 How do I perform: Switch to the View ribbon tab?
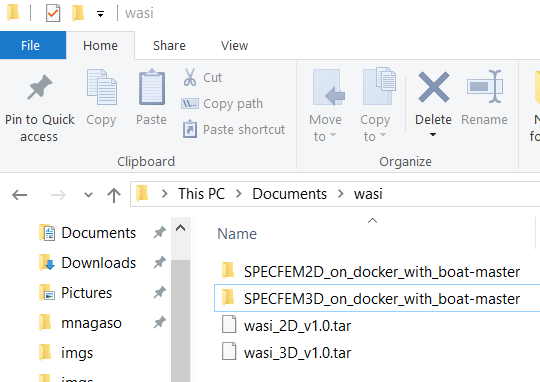(234, 45)
